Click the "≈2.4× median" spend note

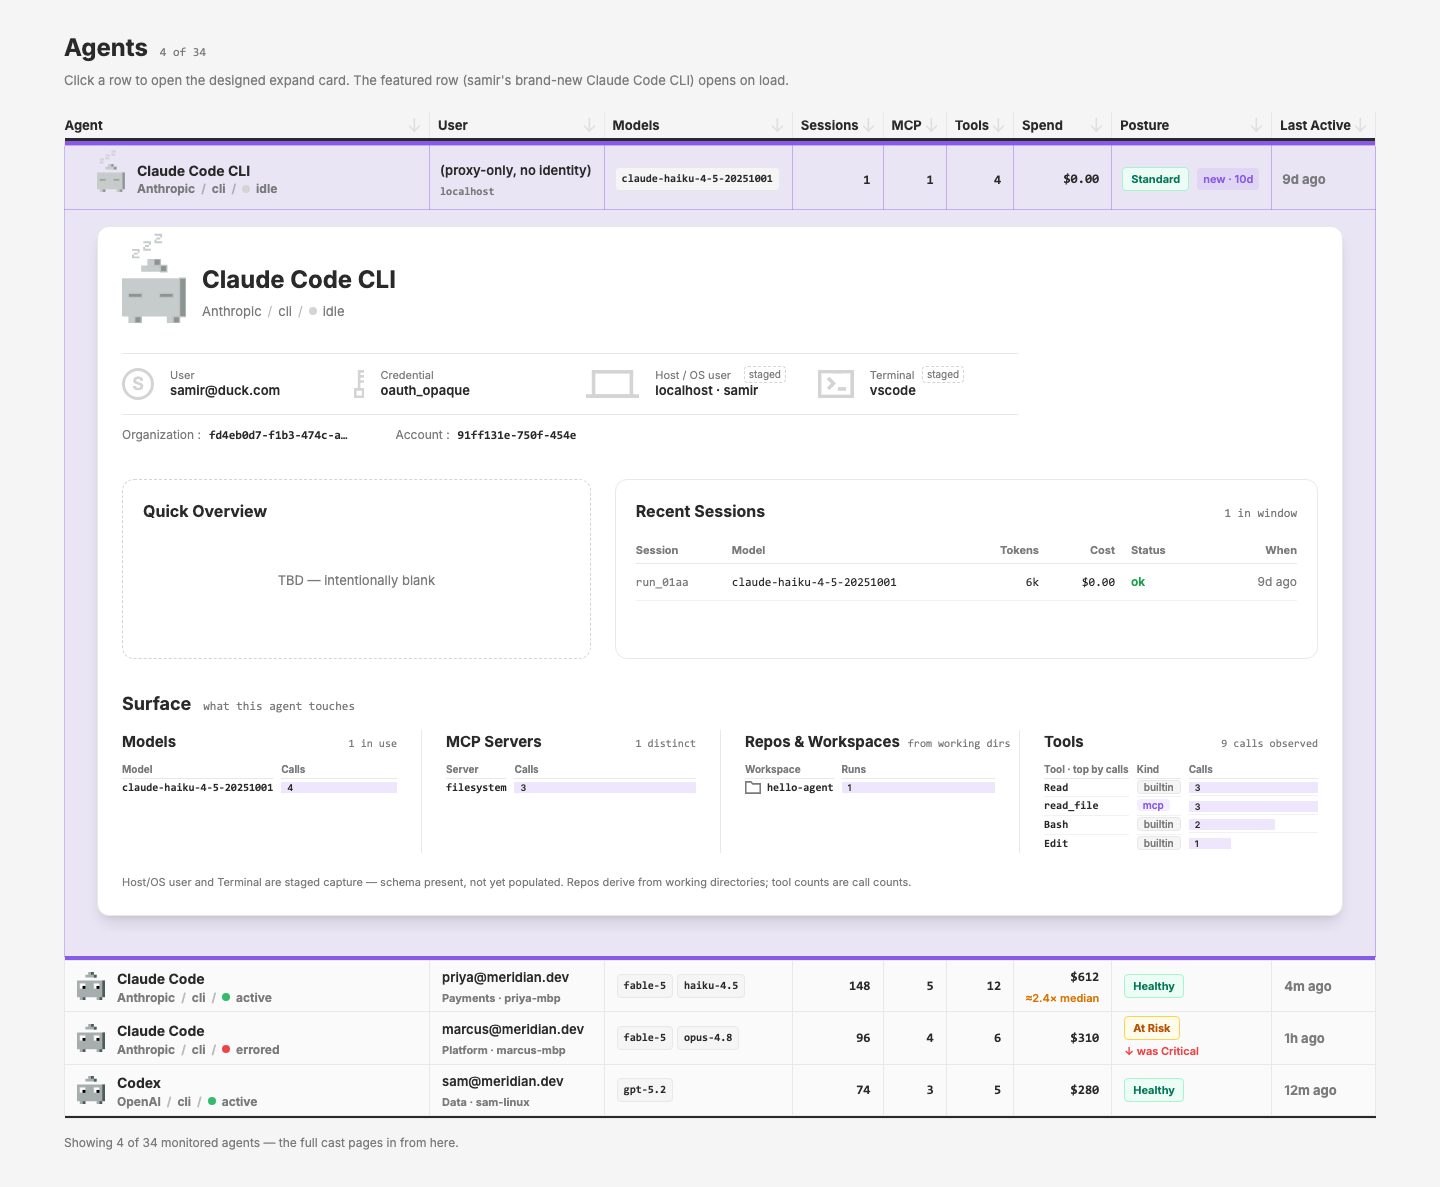(1062, 998)
